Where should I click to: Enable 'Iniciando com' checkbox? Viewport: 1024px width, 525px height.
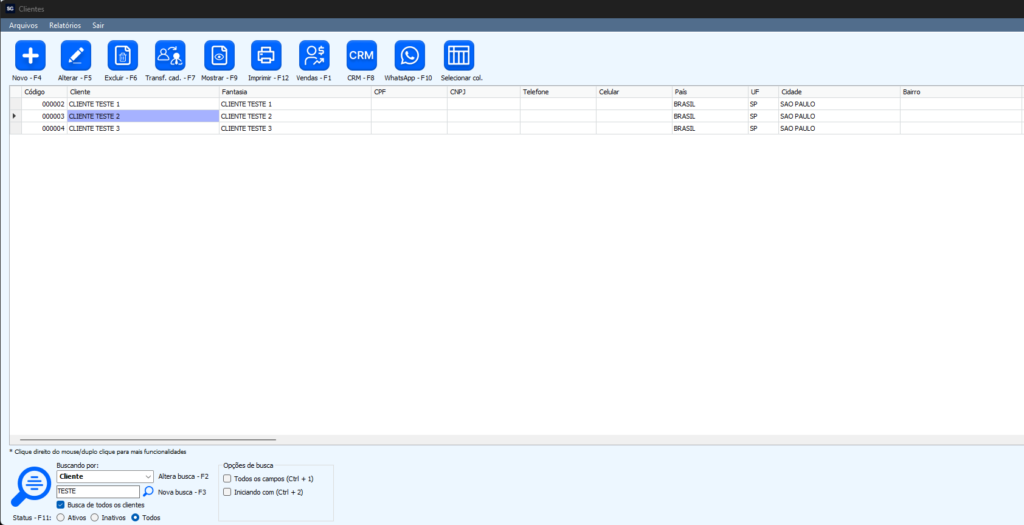point(227,492)
